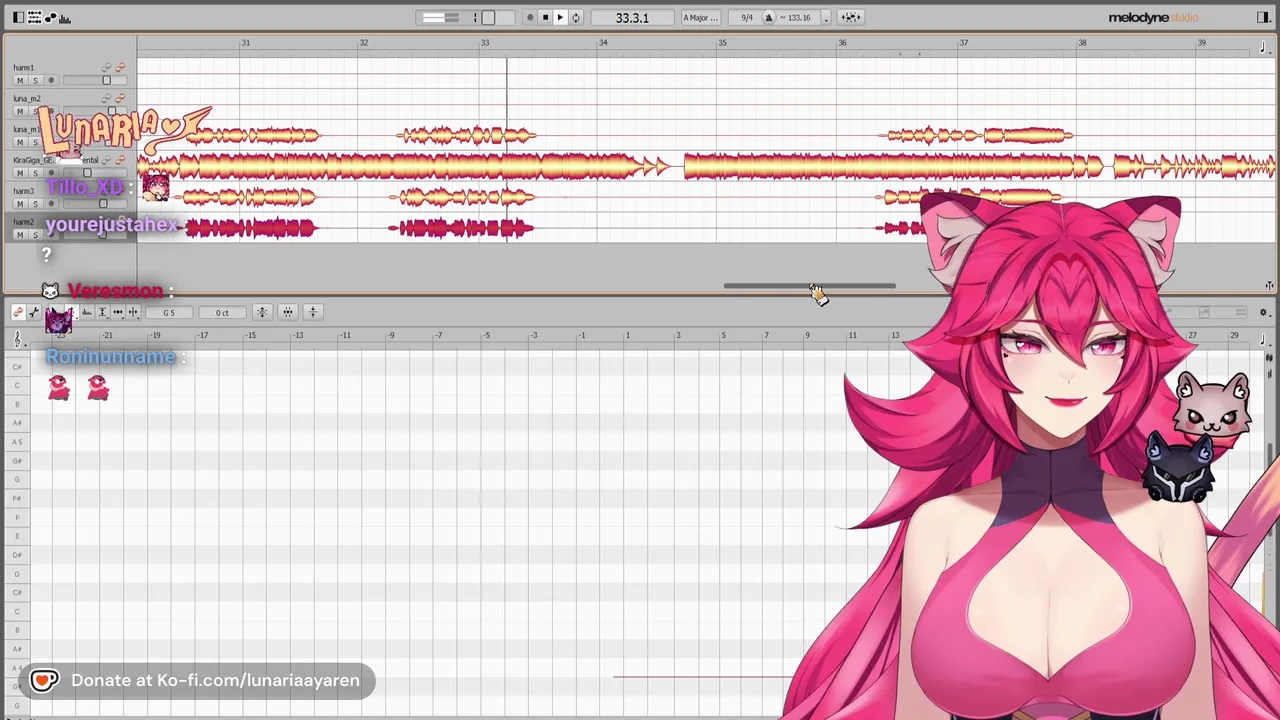Select the formant tool icon
The image size is (1280, 720).
pyautogui.click(x=87, y=313)
